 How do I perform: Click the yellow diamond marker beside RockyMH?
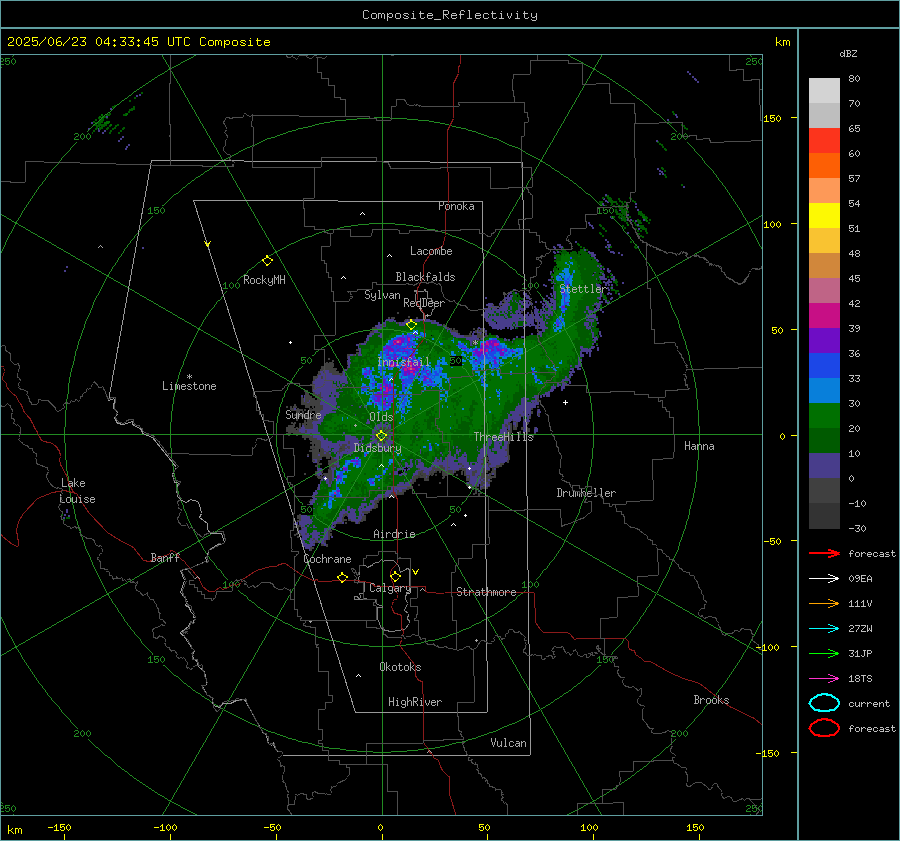pos(267,261)
